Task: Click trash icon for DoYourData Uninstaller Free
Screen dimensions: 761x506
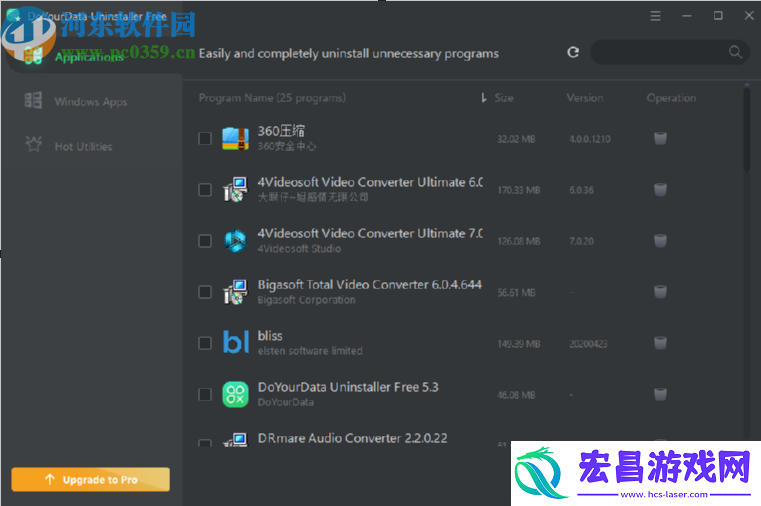Action: coord(660,394)
